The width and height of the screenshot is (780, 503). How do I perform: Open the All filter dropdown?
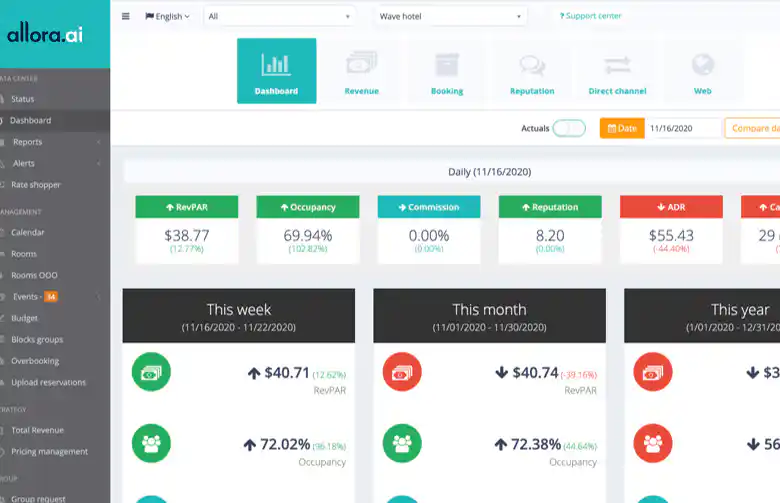[280, 16]
